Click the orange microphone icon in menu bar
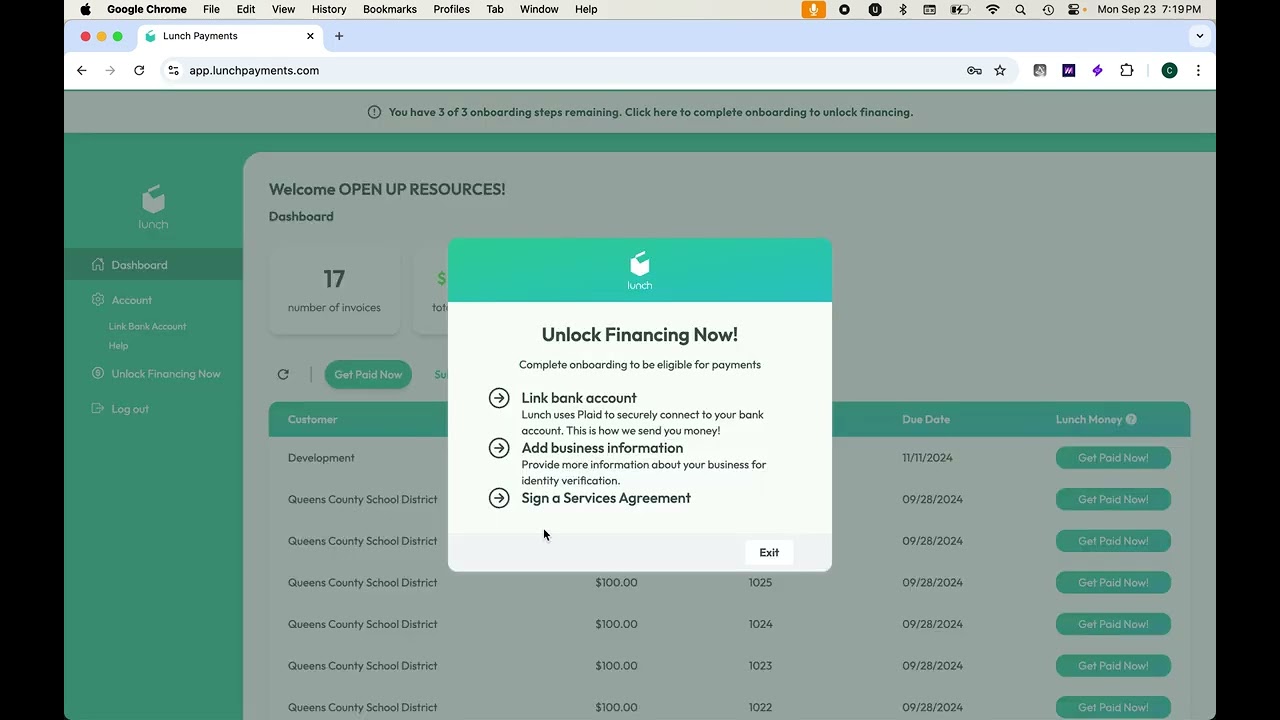The width and height of the screenshot is (1280, 720). pos(814,9)
